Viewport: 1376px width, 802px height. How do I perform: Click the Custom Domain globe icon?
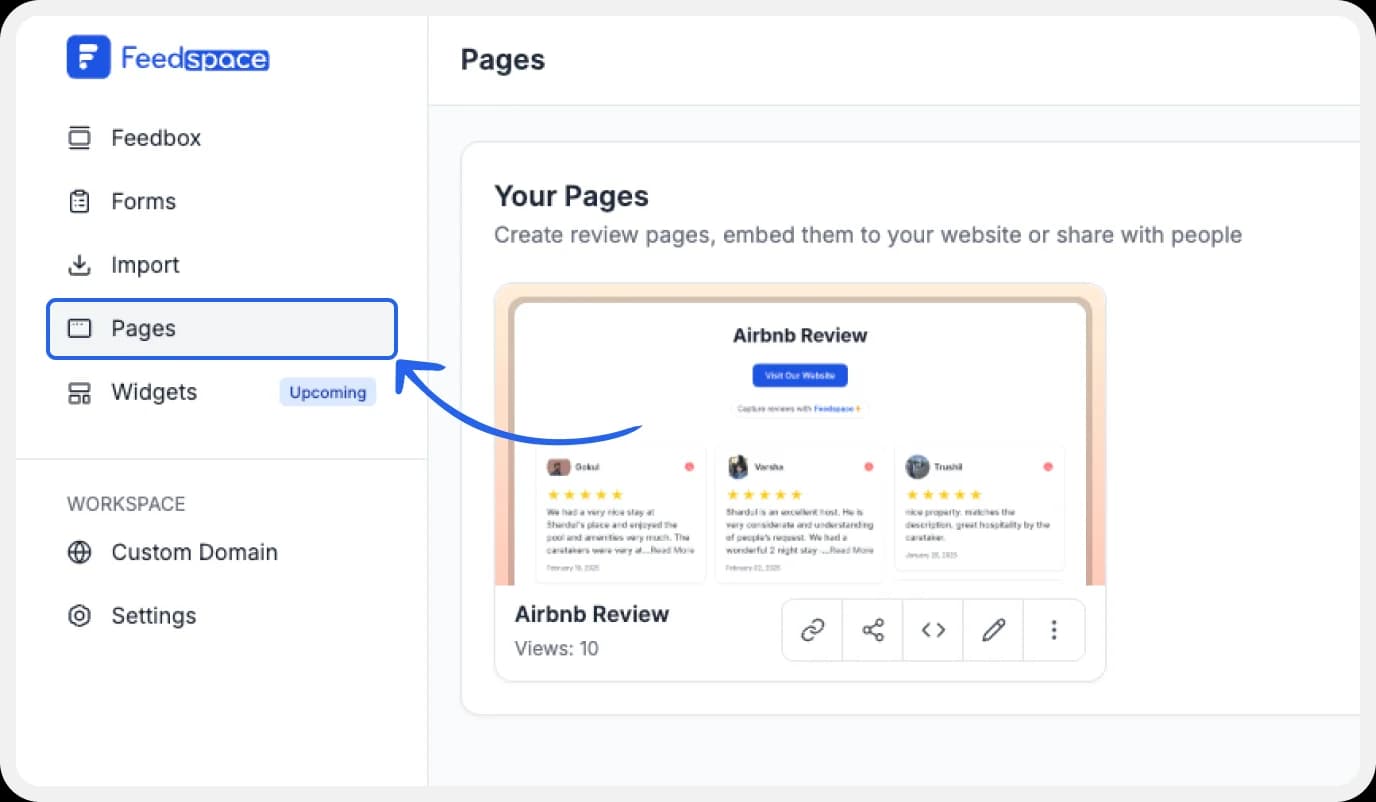[x=79, y=553]
